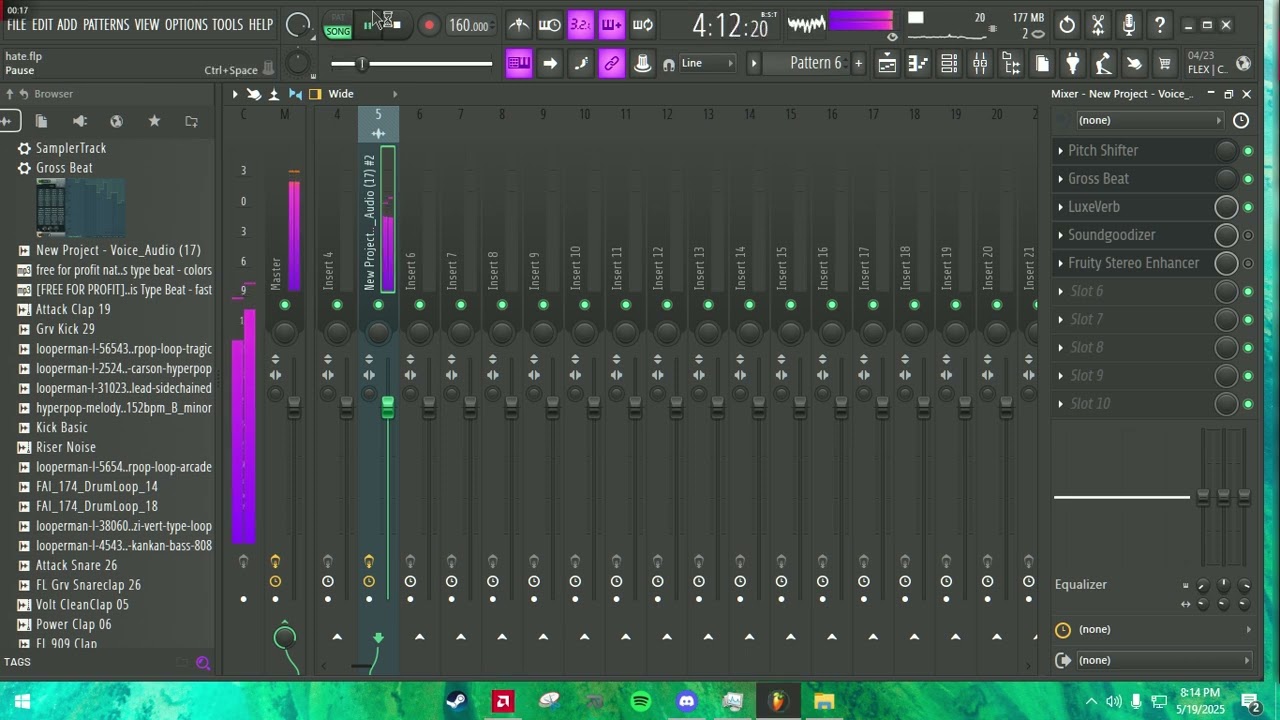Screen dimensions: 1280x720
Task: Toggle typing keyboard to piano
Action: point(519,63)
